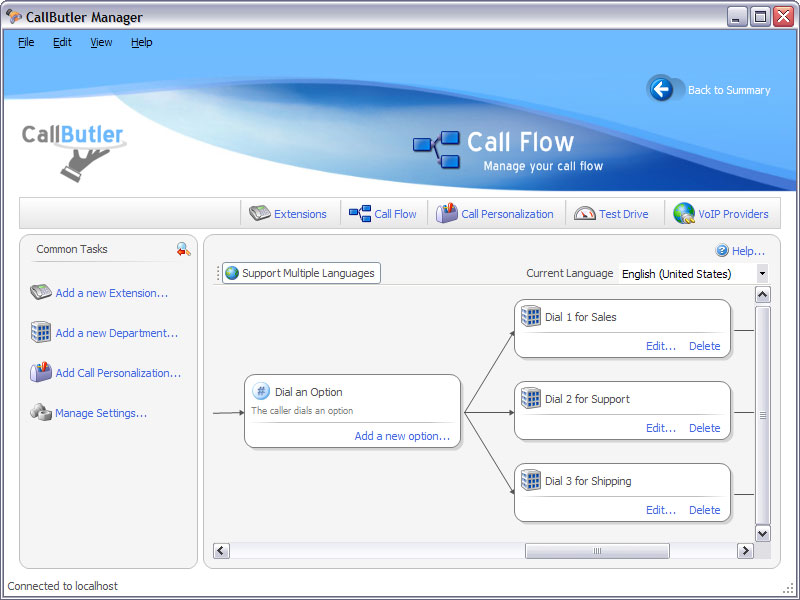This screenshot has height=600, width=800.
Task: Select the English (United States) language field
Action: point(693,273)
